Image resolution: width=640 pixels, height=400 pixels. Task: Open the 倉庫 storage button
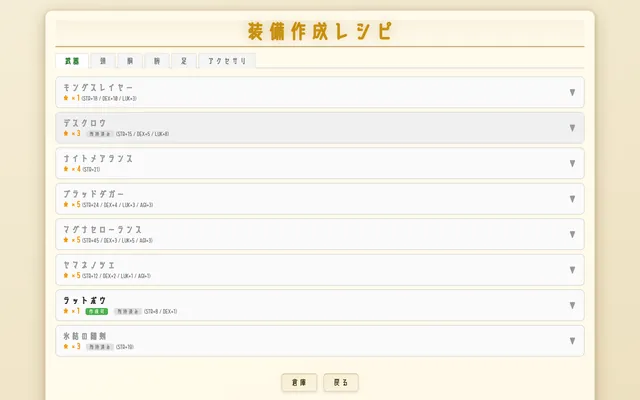click(299, 382)
